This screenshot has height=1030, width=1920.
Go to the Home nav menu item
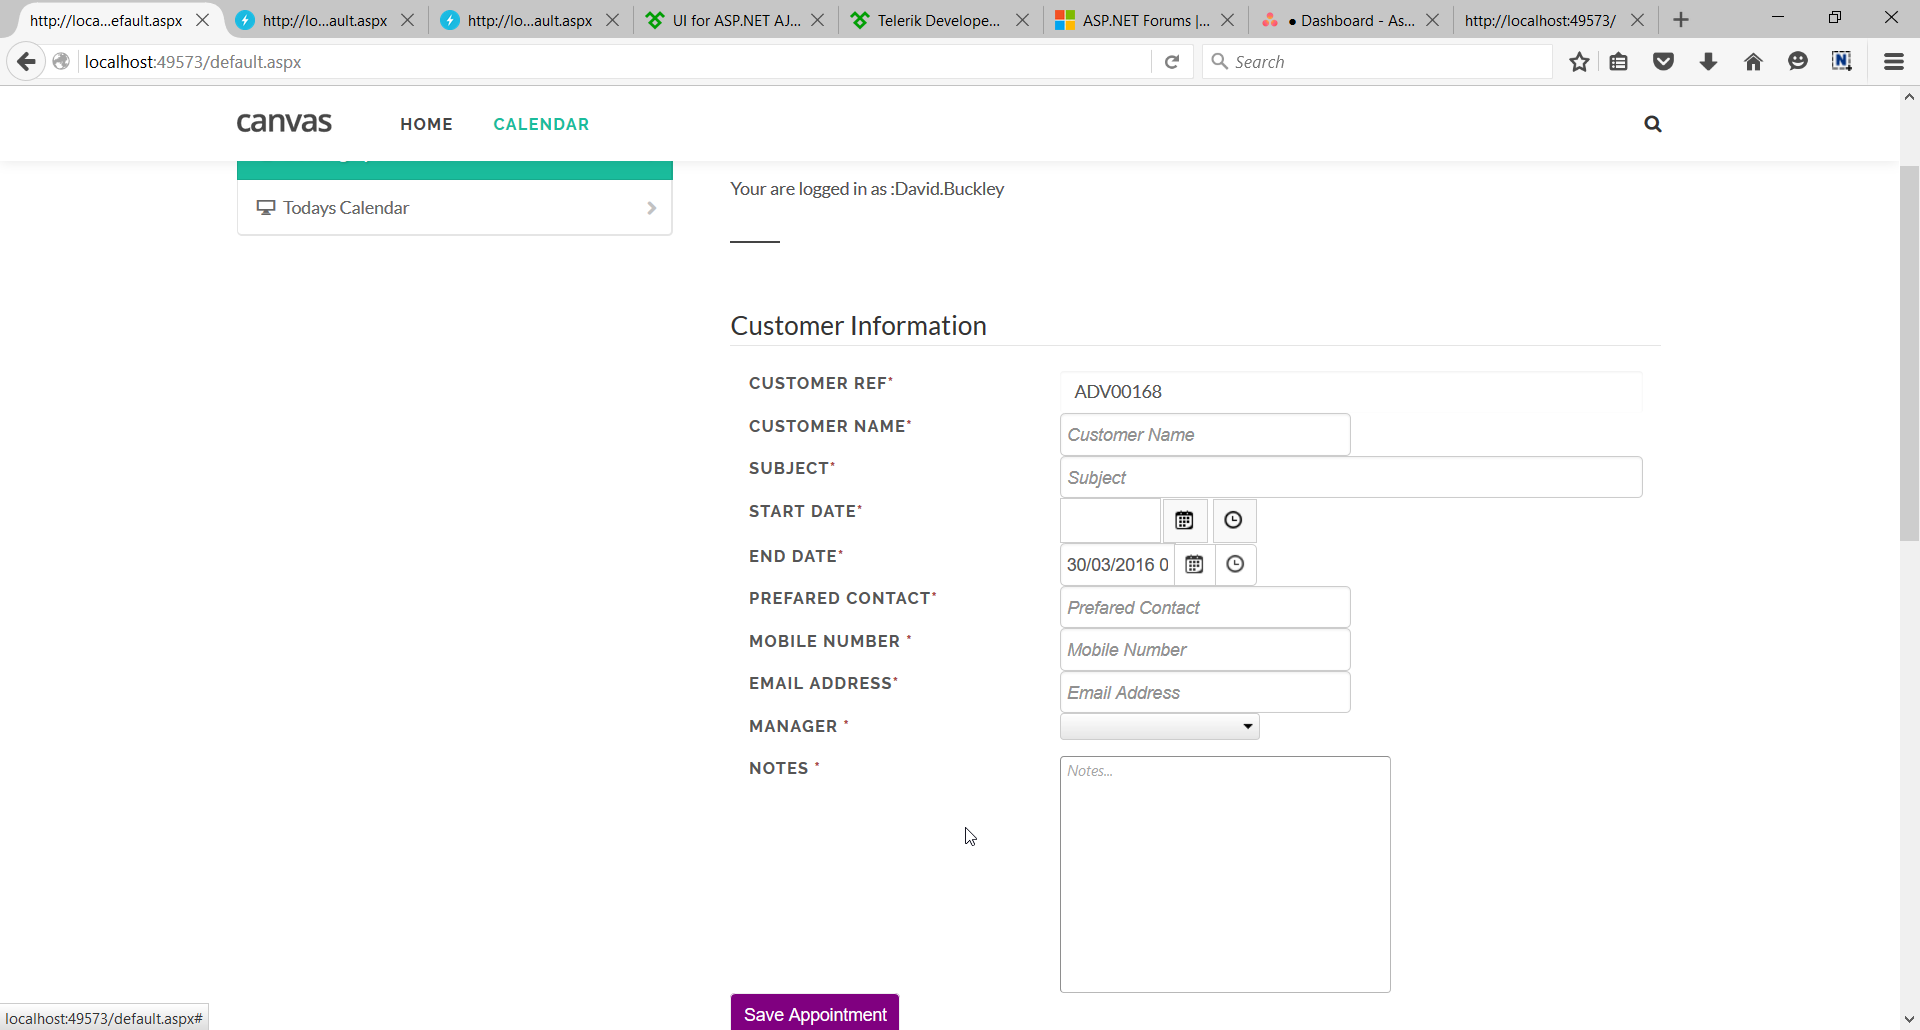coord(426,124)
